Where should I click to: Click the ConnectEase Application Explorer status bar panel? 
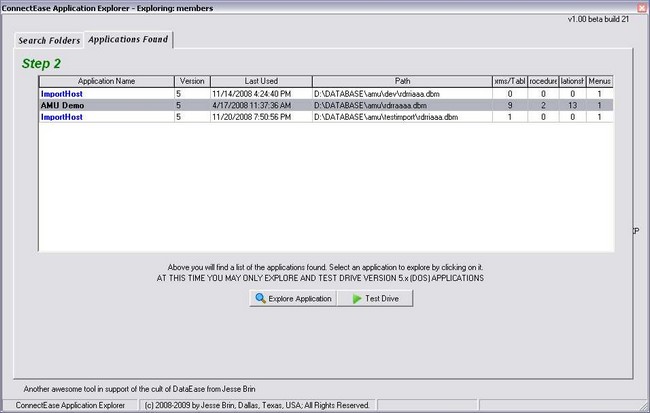point(69,405)
